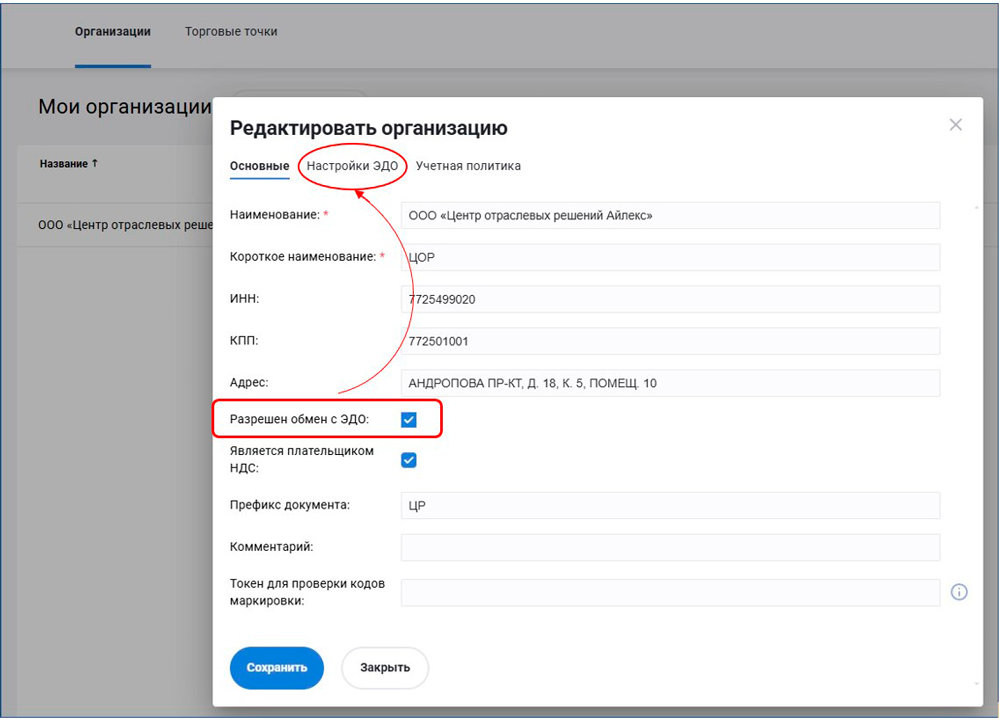
Task: Click the info icon beside the token field
Action: click(x=958, y=592)
